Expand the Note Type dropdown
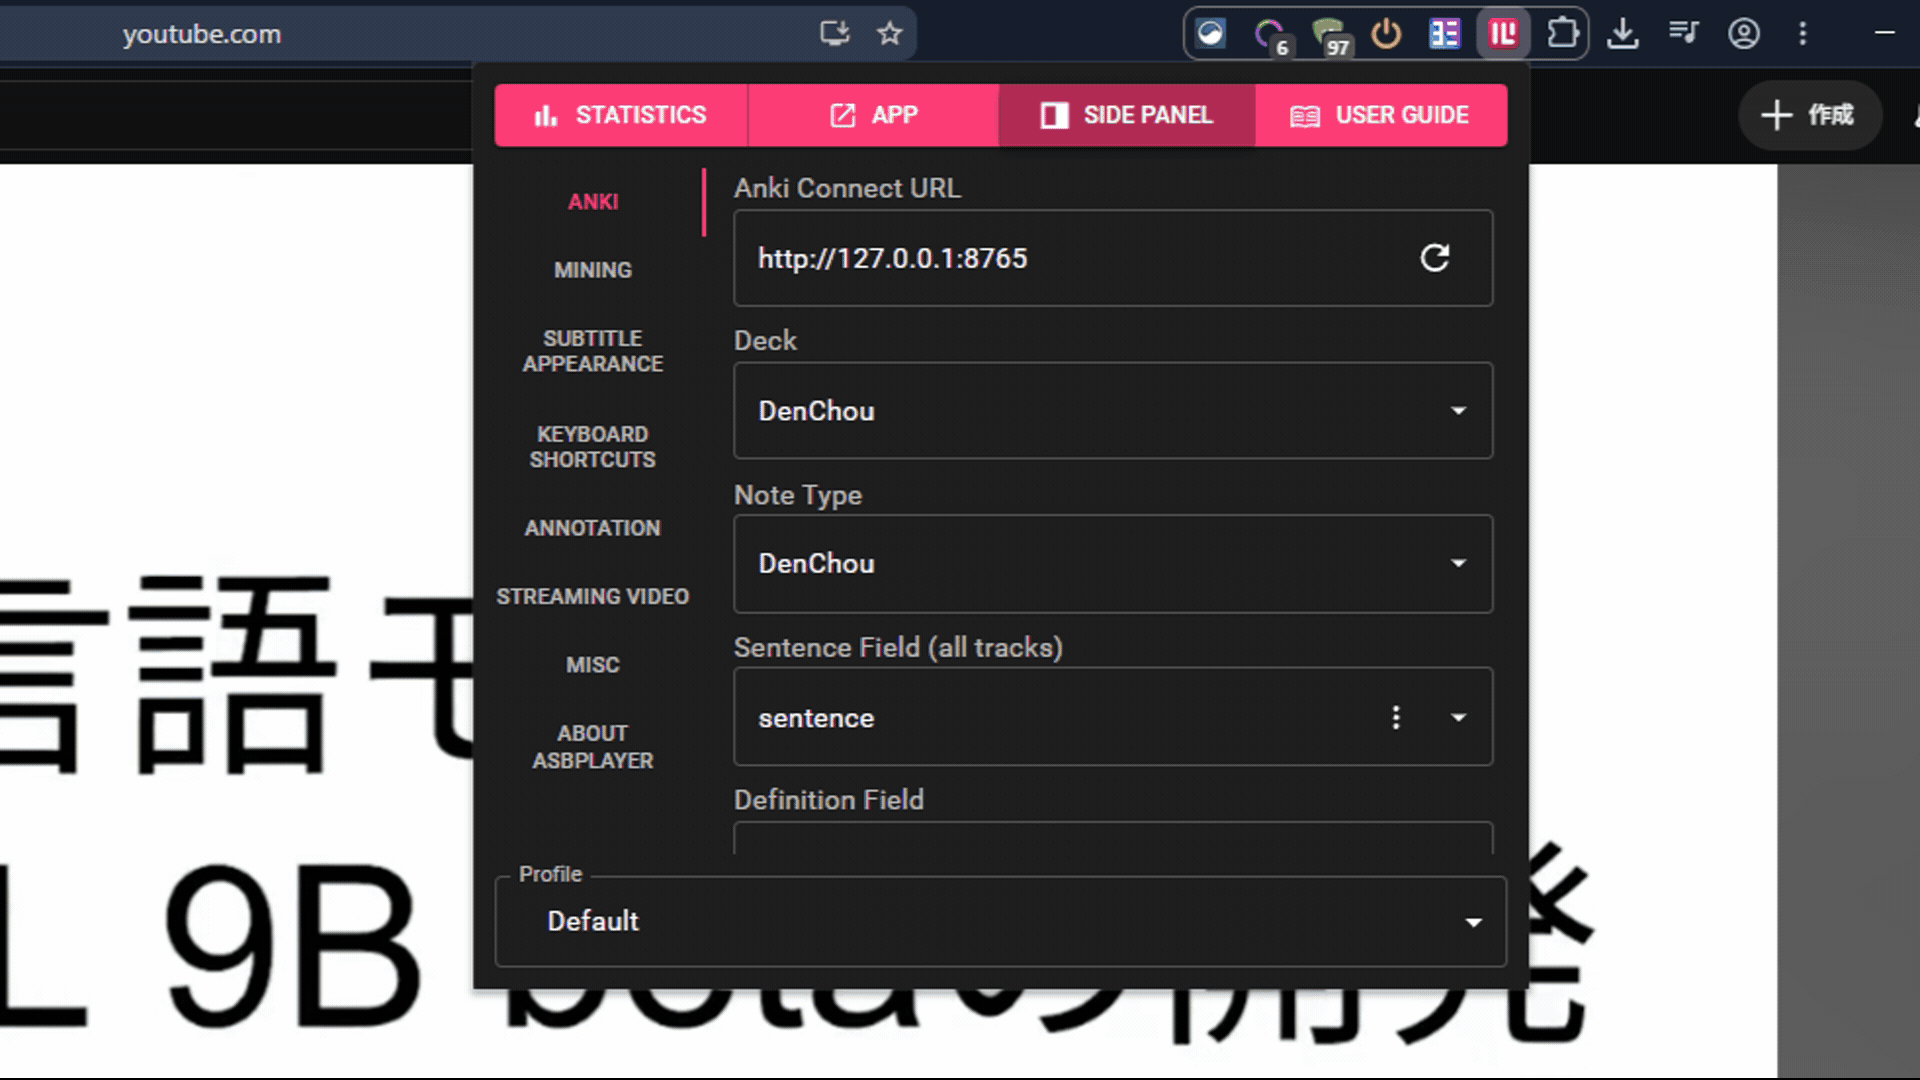Image resolution: width=1920 pixels, height=1080 pixels. (x=1113, y=564)
